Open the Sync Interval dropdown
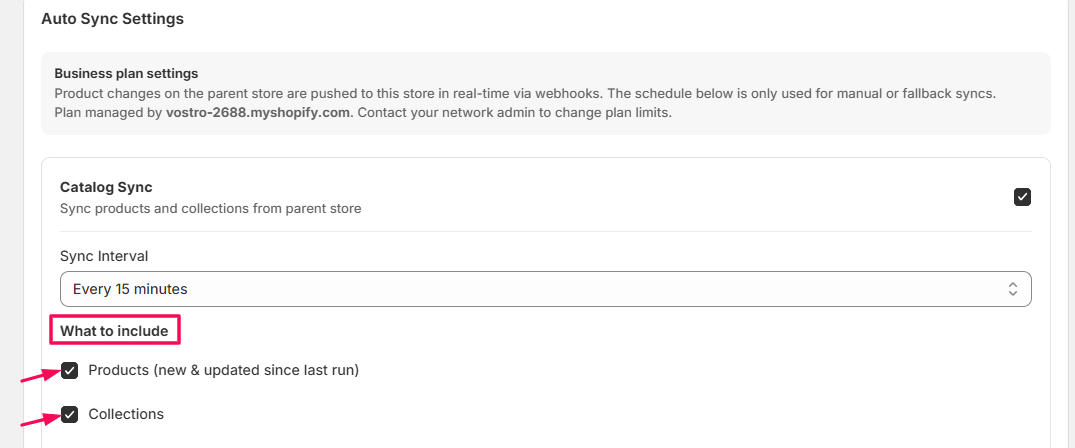1075x448 pixels. point(545,289)
